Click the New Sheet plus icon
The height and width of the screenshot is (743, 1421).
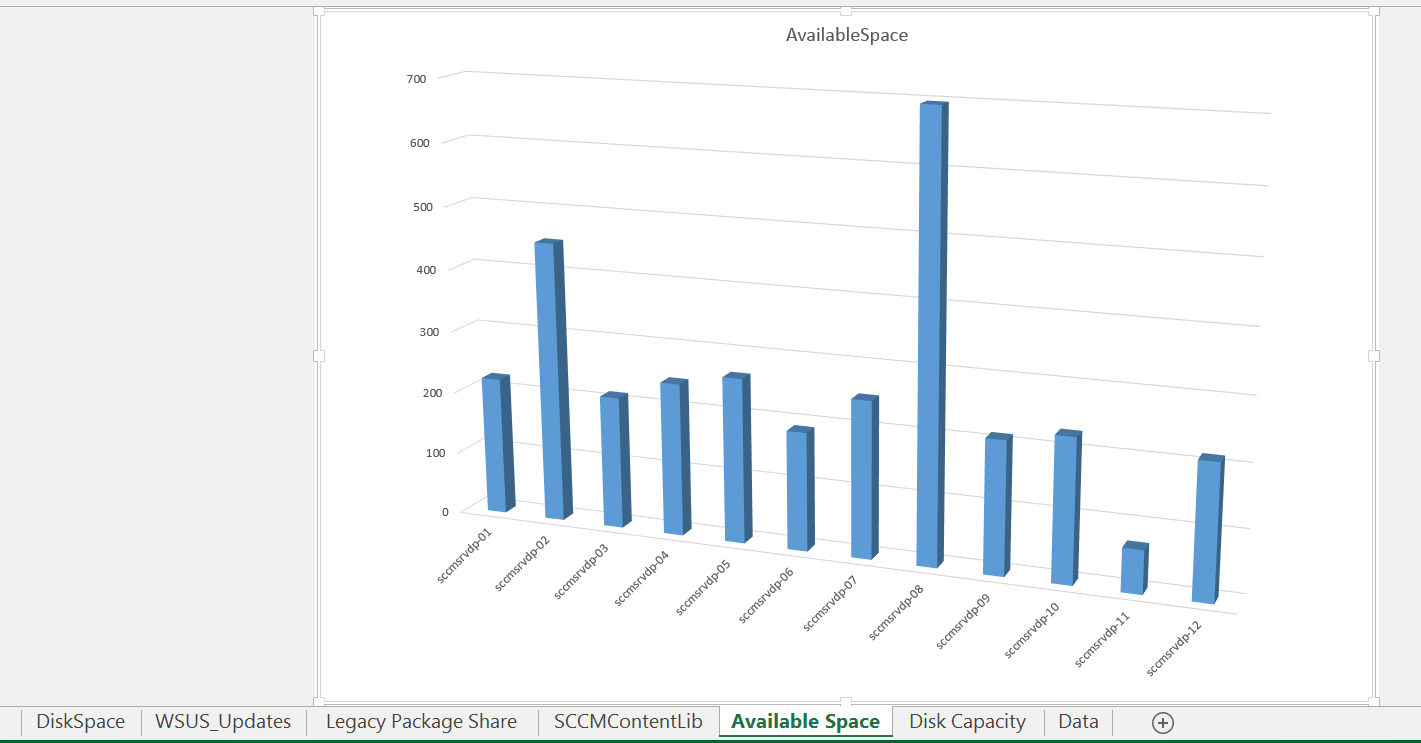click(1162, 722)
